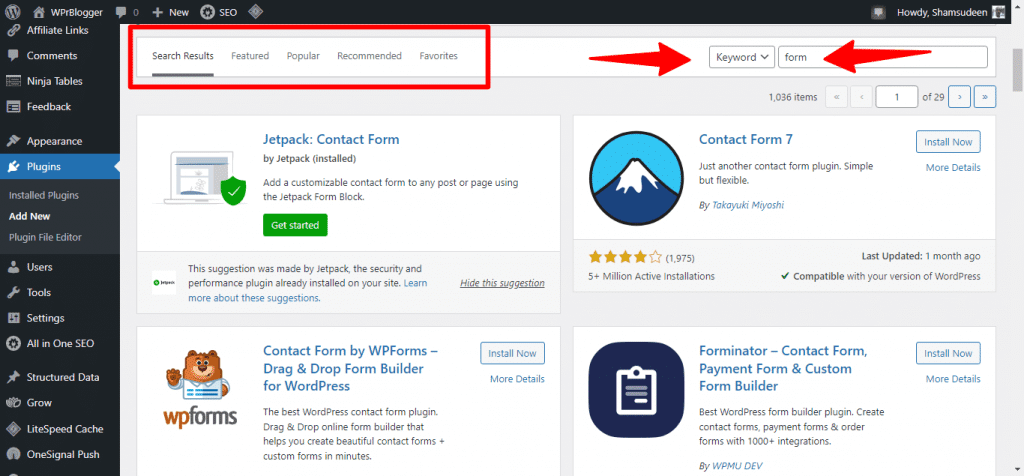Click the Affiliate Links sidebar icon
Screen dimensions: 1024x476
pyautogui.click(x=12, y=30)
